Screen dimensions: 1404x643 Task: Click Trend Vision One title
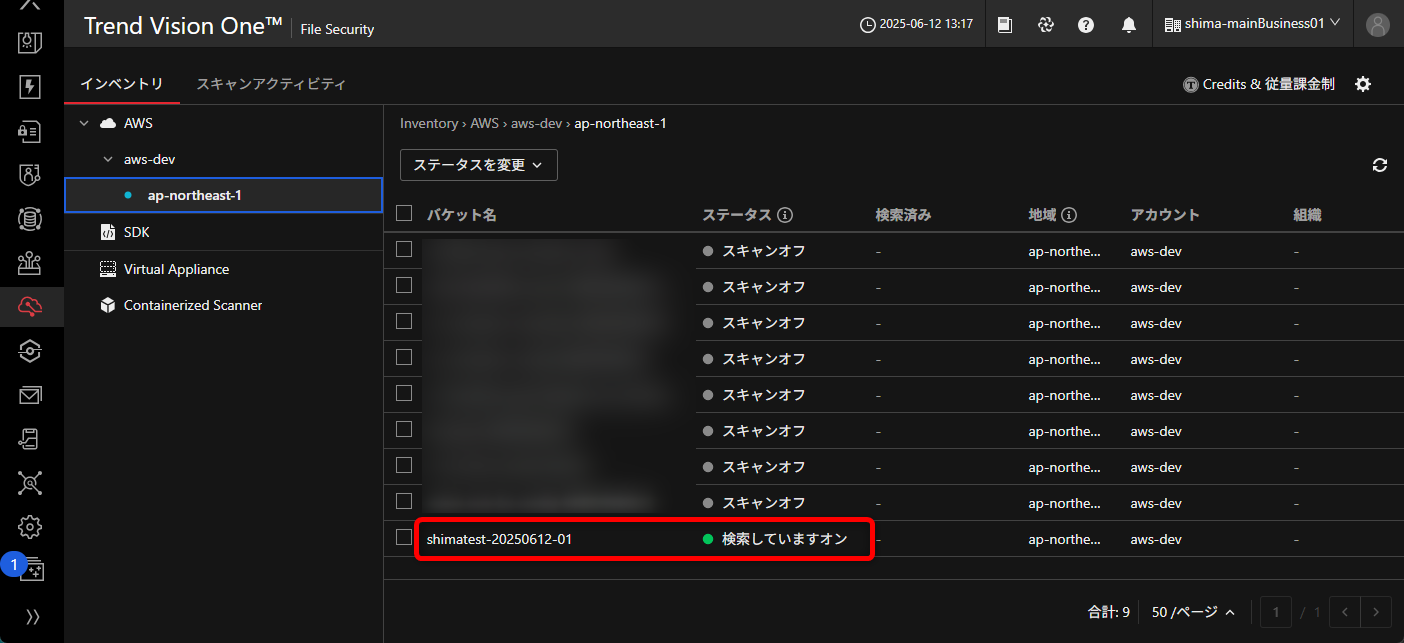coord(183,26)
